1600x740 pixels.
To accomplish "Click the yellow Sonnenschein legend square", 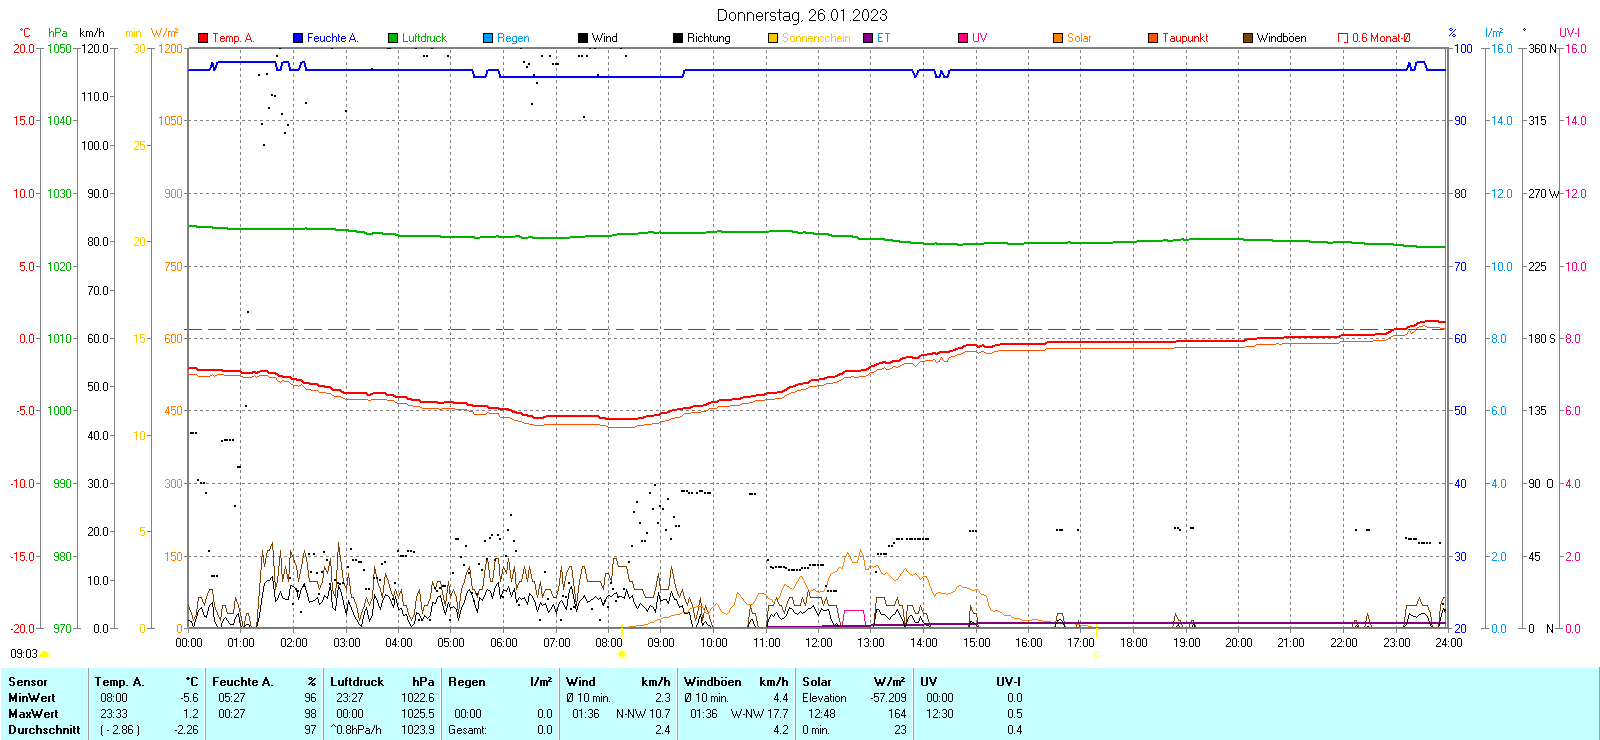I will pos(773,38).
